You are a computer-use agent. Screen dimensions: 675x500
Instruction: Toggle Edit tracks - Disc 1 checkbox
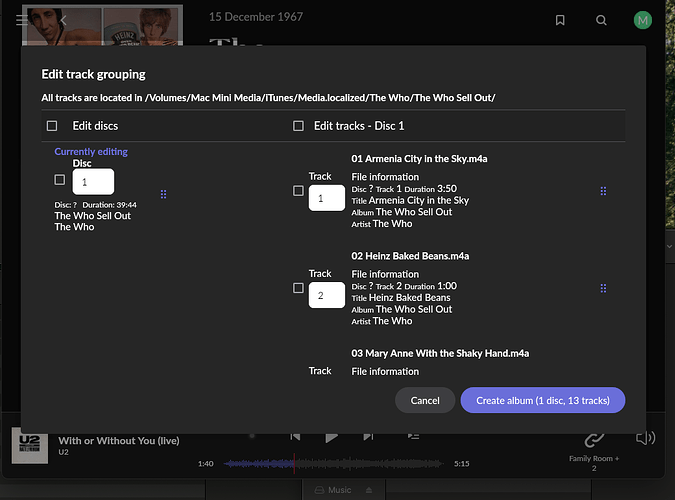(x=298, y=126)
